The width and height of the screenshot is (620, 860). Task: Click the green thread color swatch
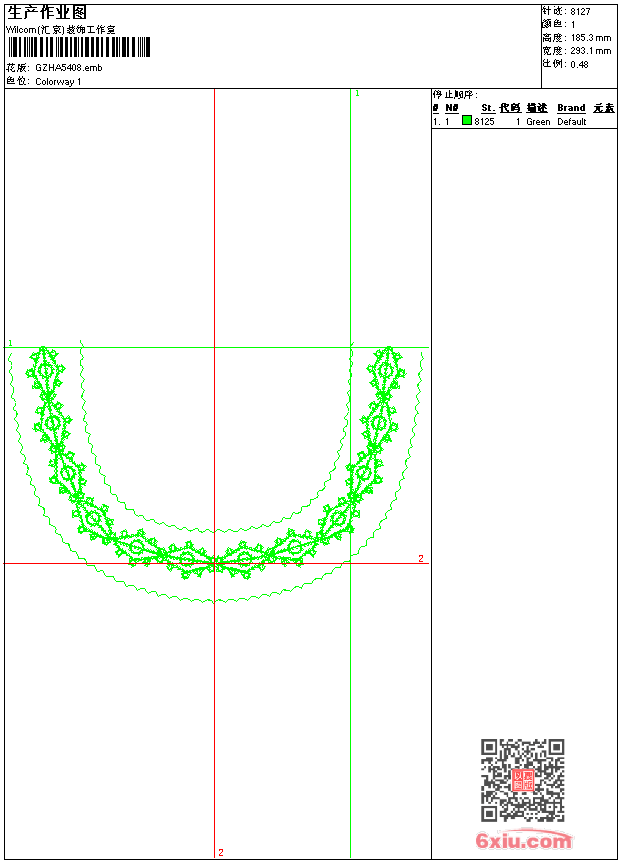pos(467,121)
